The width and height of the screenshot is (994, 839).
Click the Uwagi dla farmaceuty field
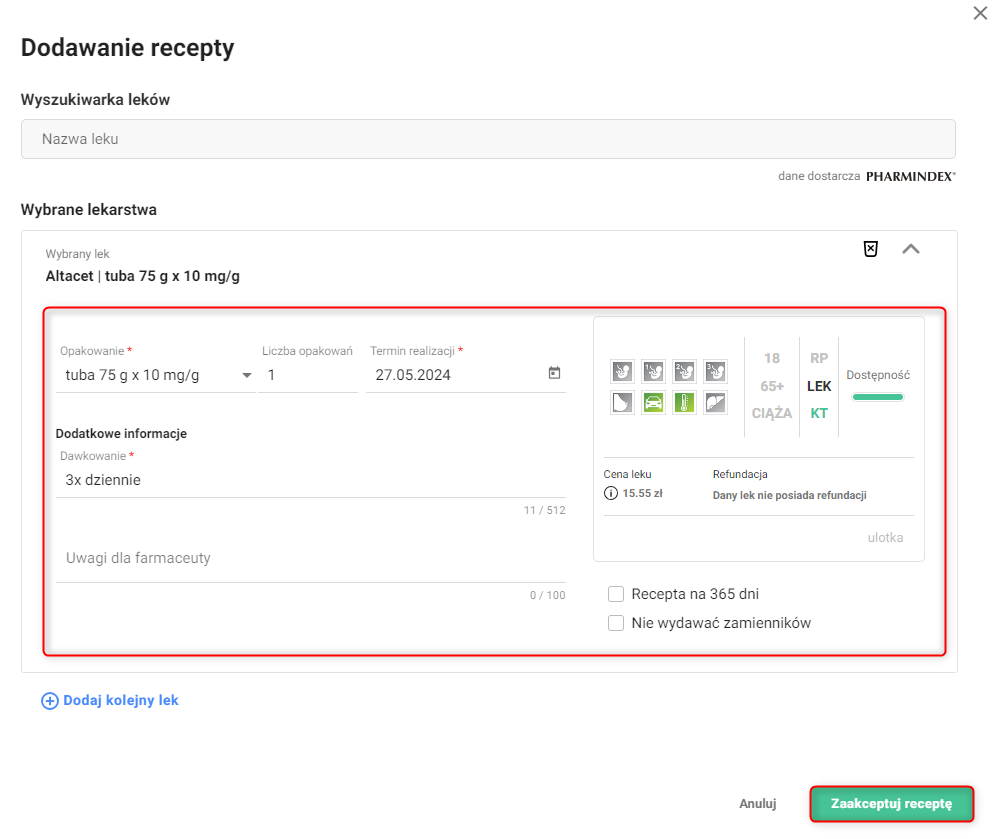tap(310, 558)
